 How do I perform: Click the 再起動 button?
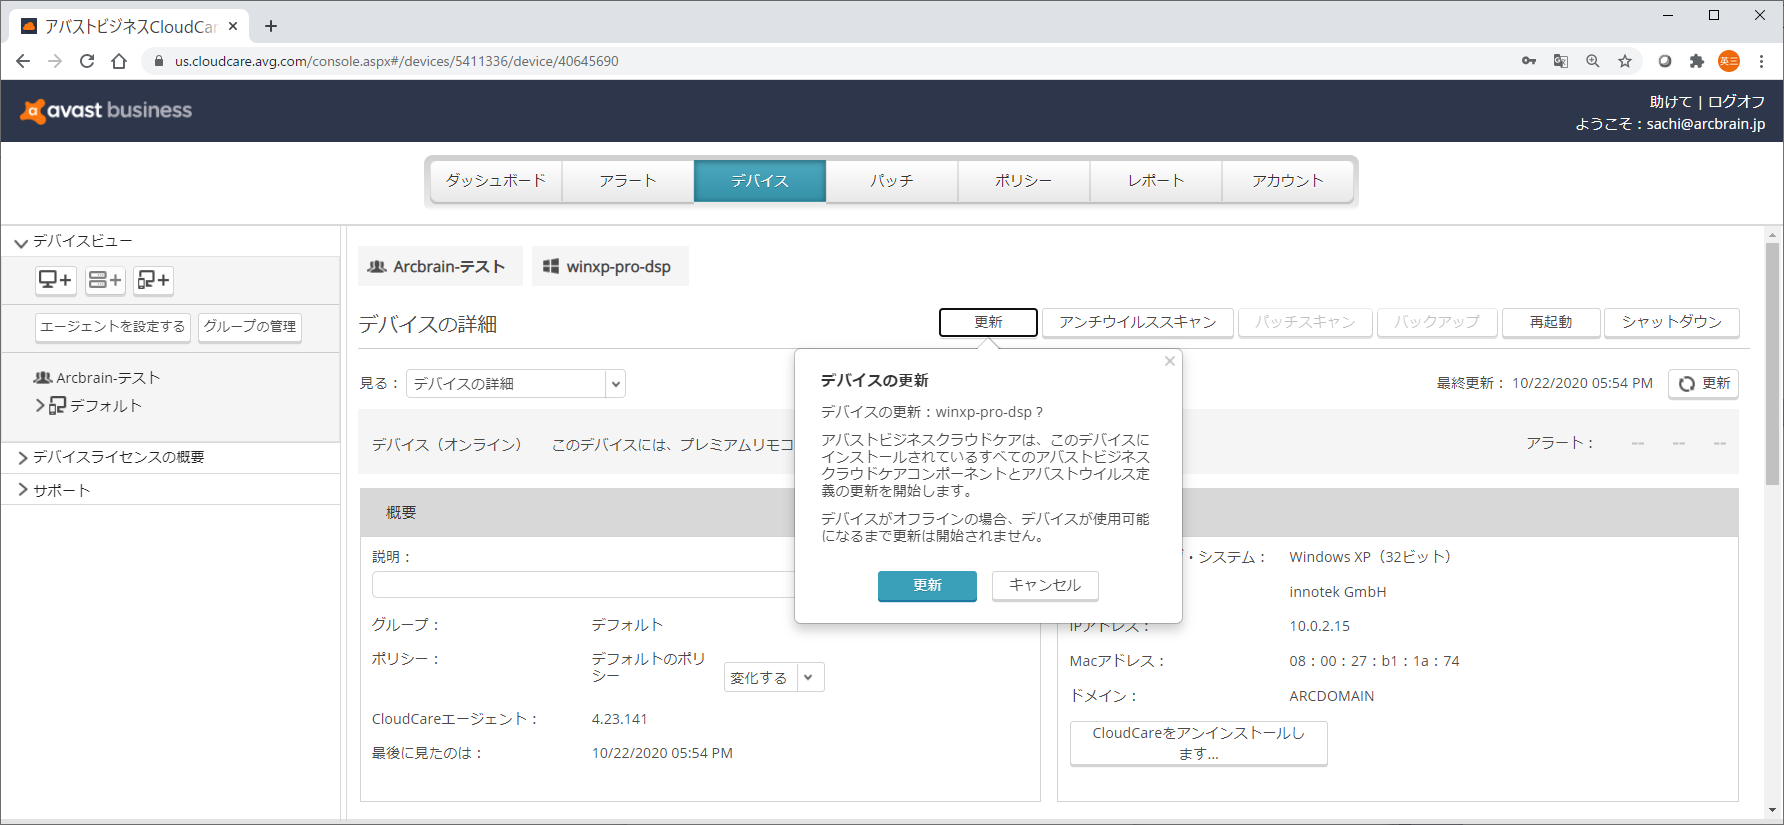[1551, 322]
